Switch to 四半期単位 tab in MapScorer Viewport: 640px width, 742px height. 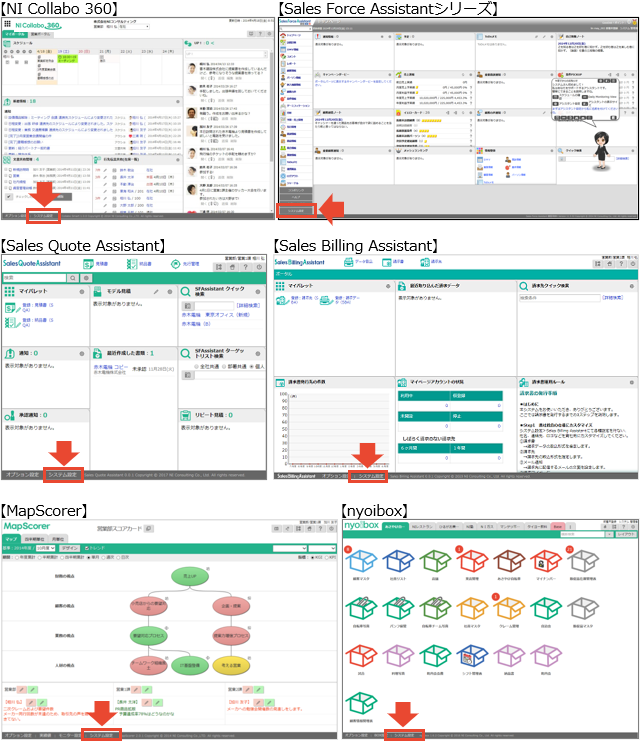pyautogui.click(x=35, y=539)
